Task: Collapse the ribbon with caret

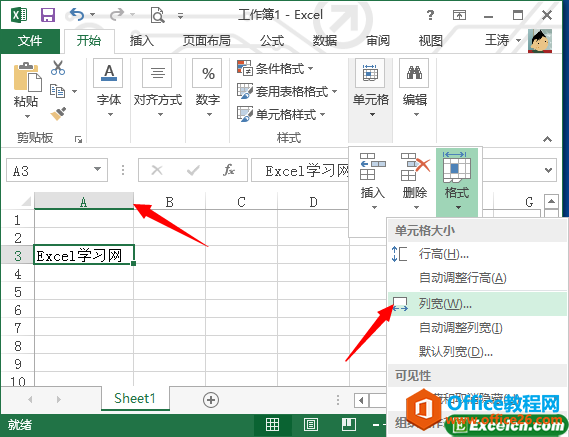Action: pos(548,139)
